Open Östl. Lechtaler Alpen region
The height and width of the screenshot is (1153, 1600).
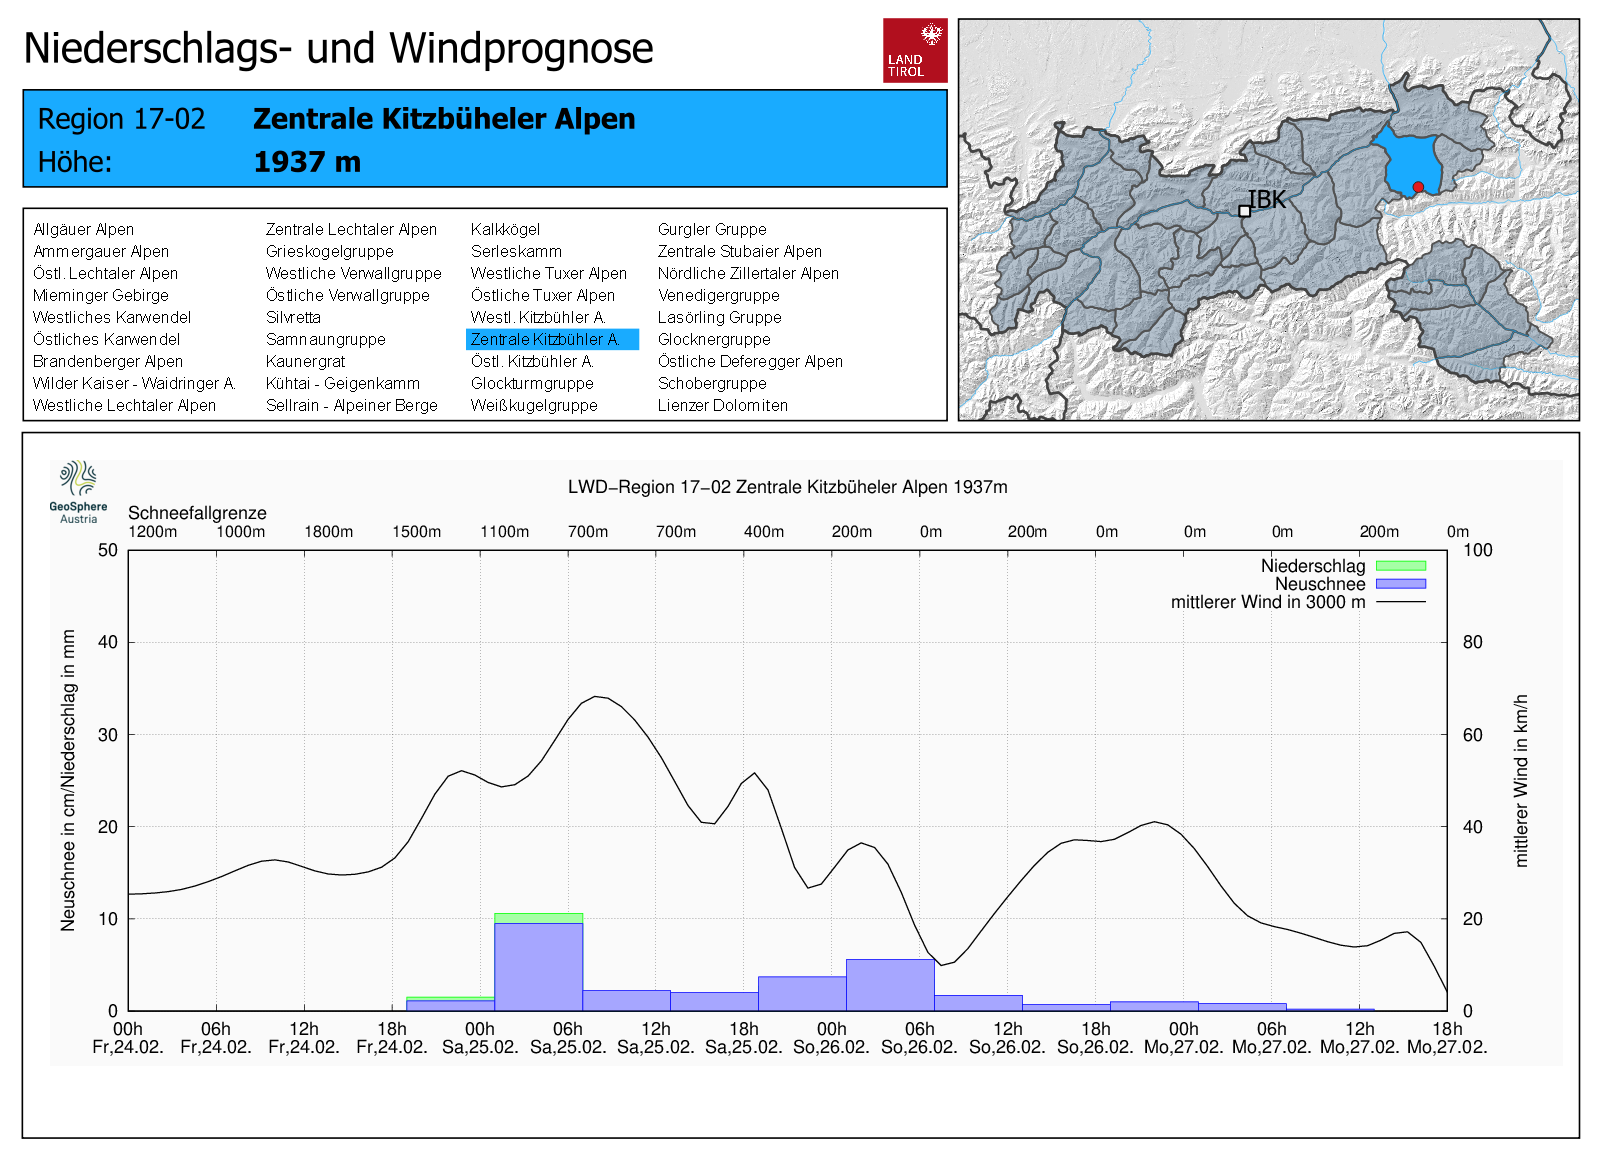105,274
